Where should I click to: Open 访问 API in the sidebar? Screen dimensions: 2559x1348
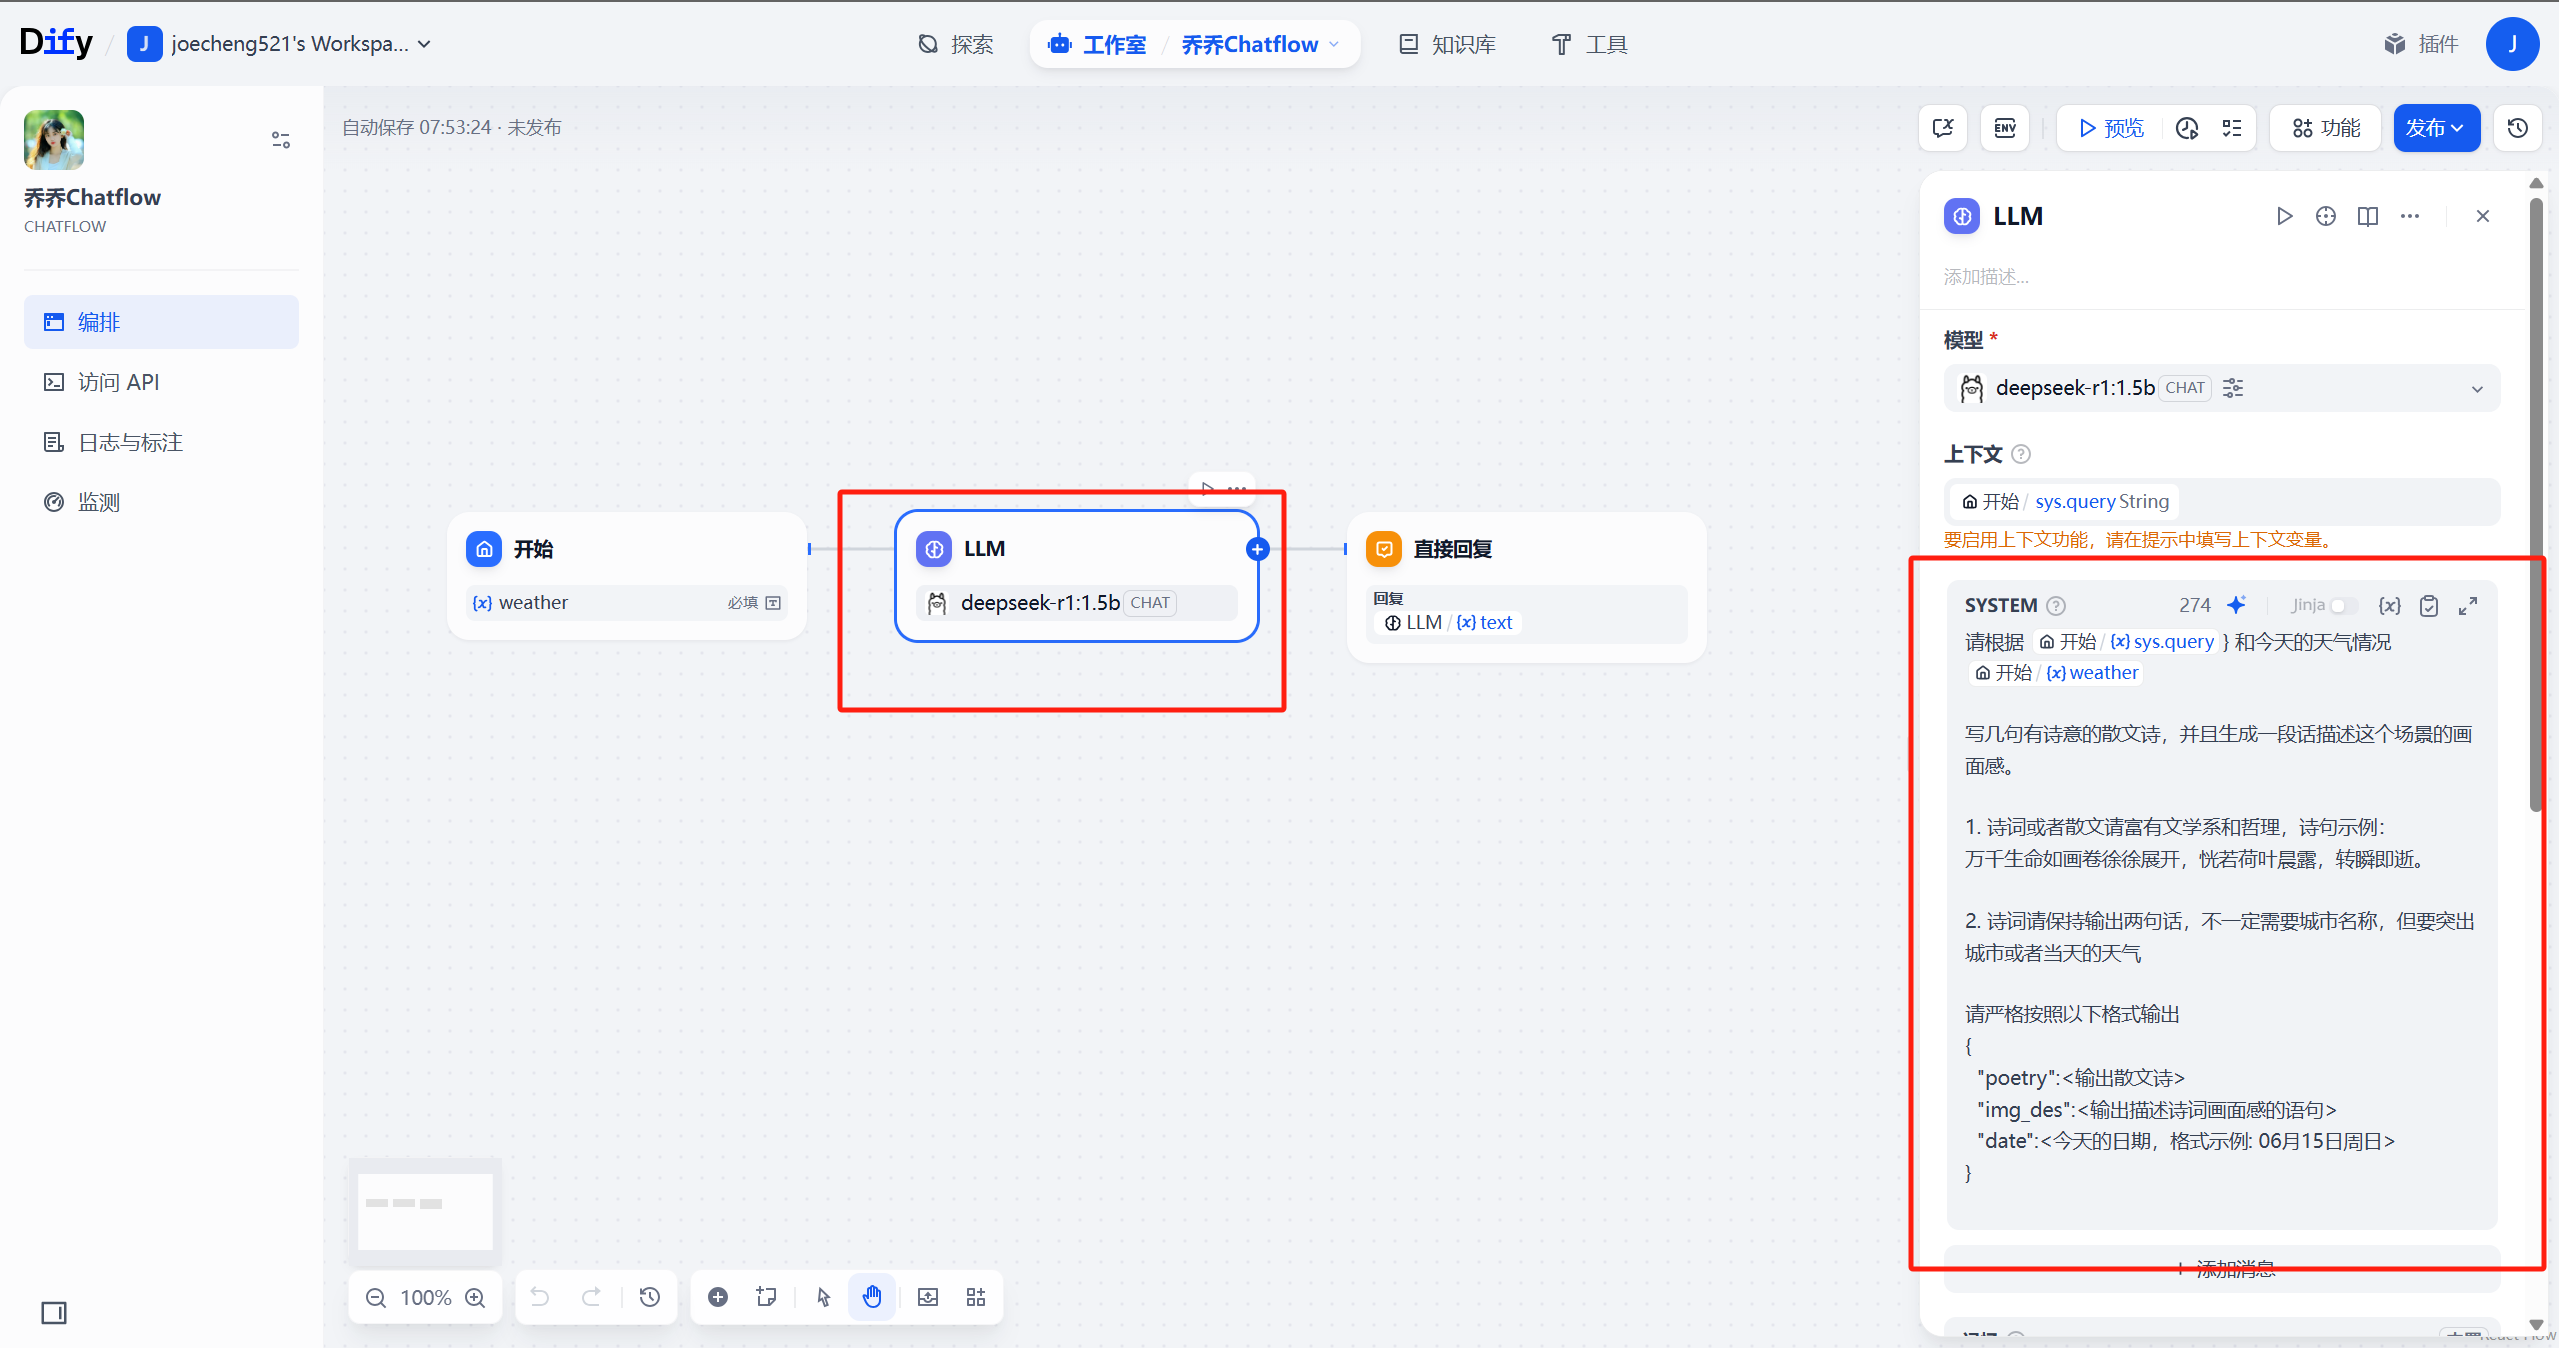click(161, 382)
